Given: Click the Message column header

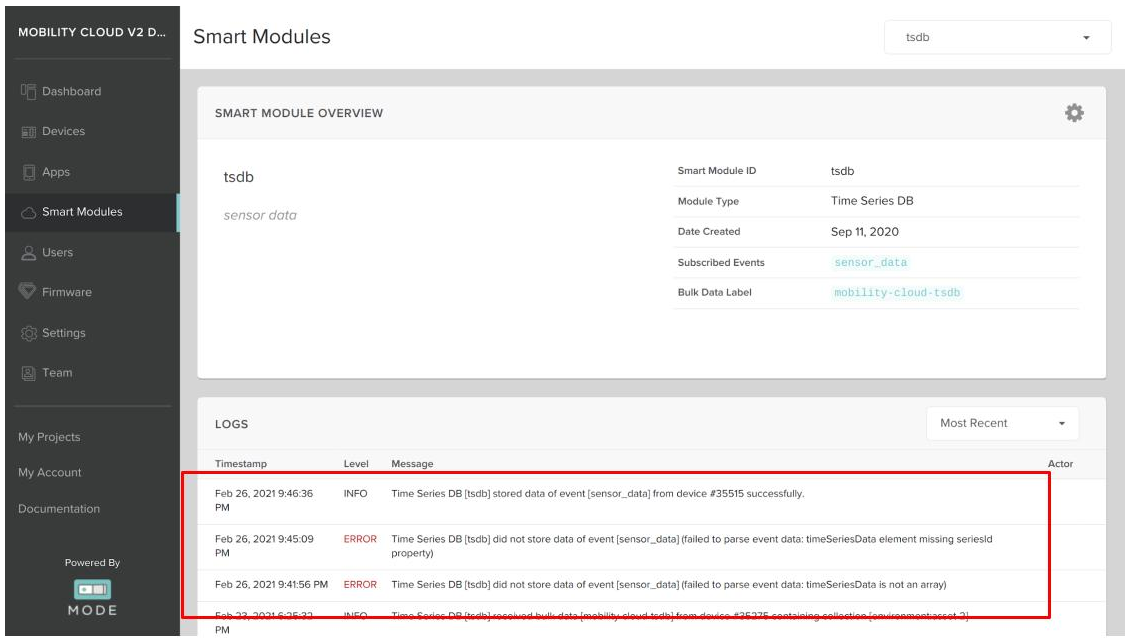Looking at the screenshot, I should 412,464.
